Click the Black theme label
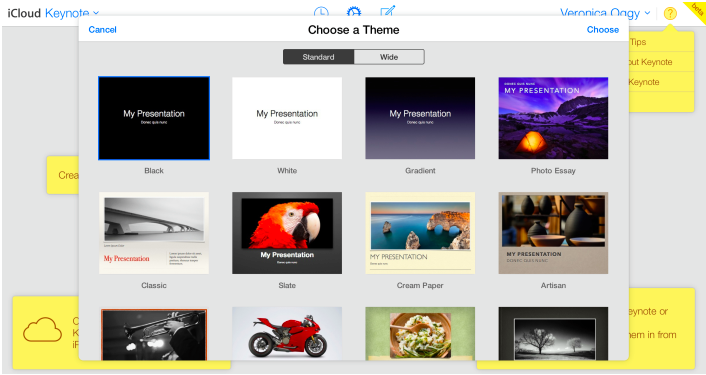 coord(154,171)
